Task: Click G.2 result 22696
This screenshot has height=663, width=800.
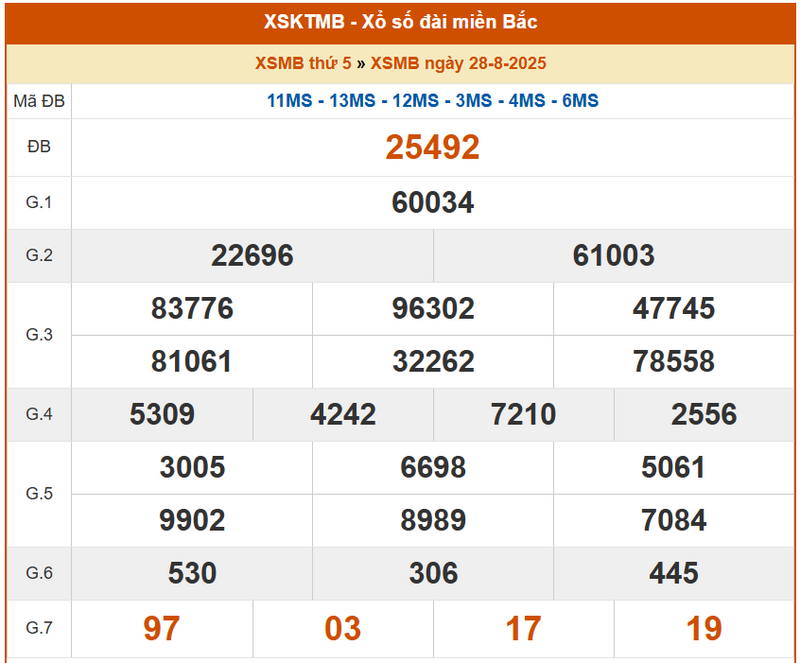Action: tap(252, 256)
